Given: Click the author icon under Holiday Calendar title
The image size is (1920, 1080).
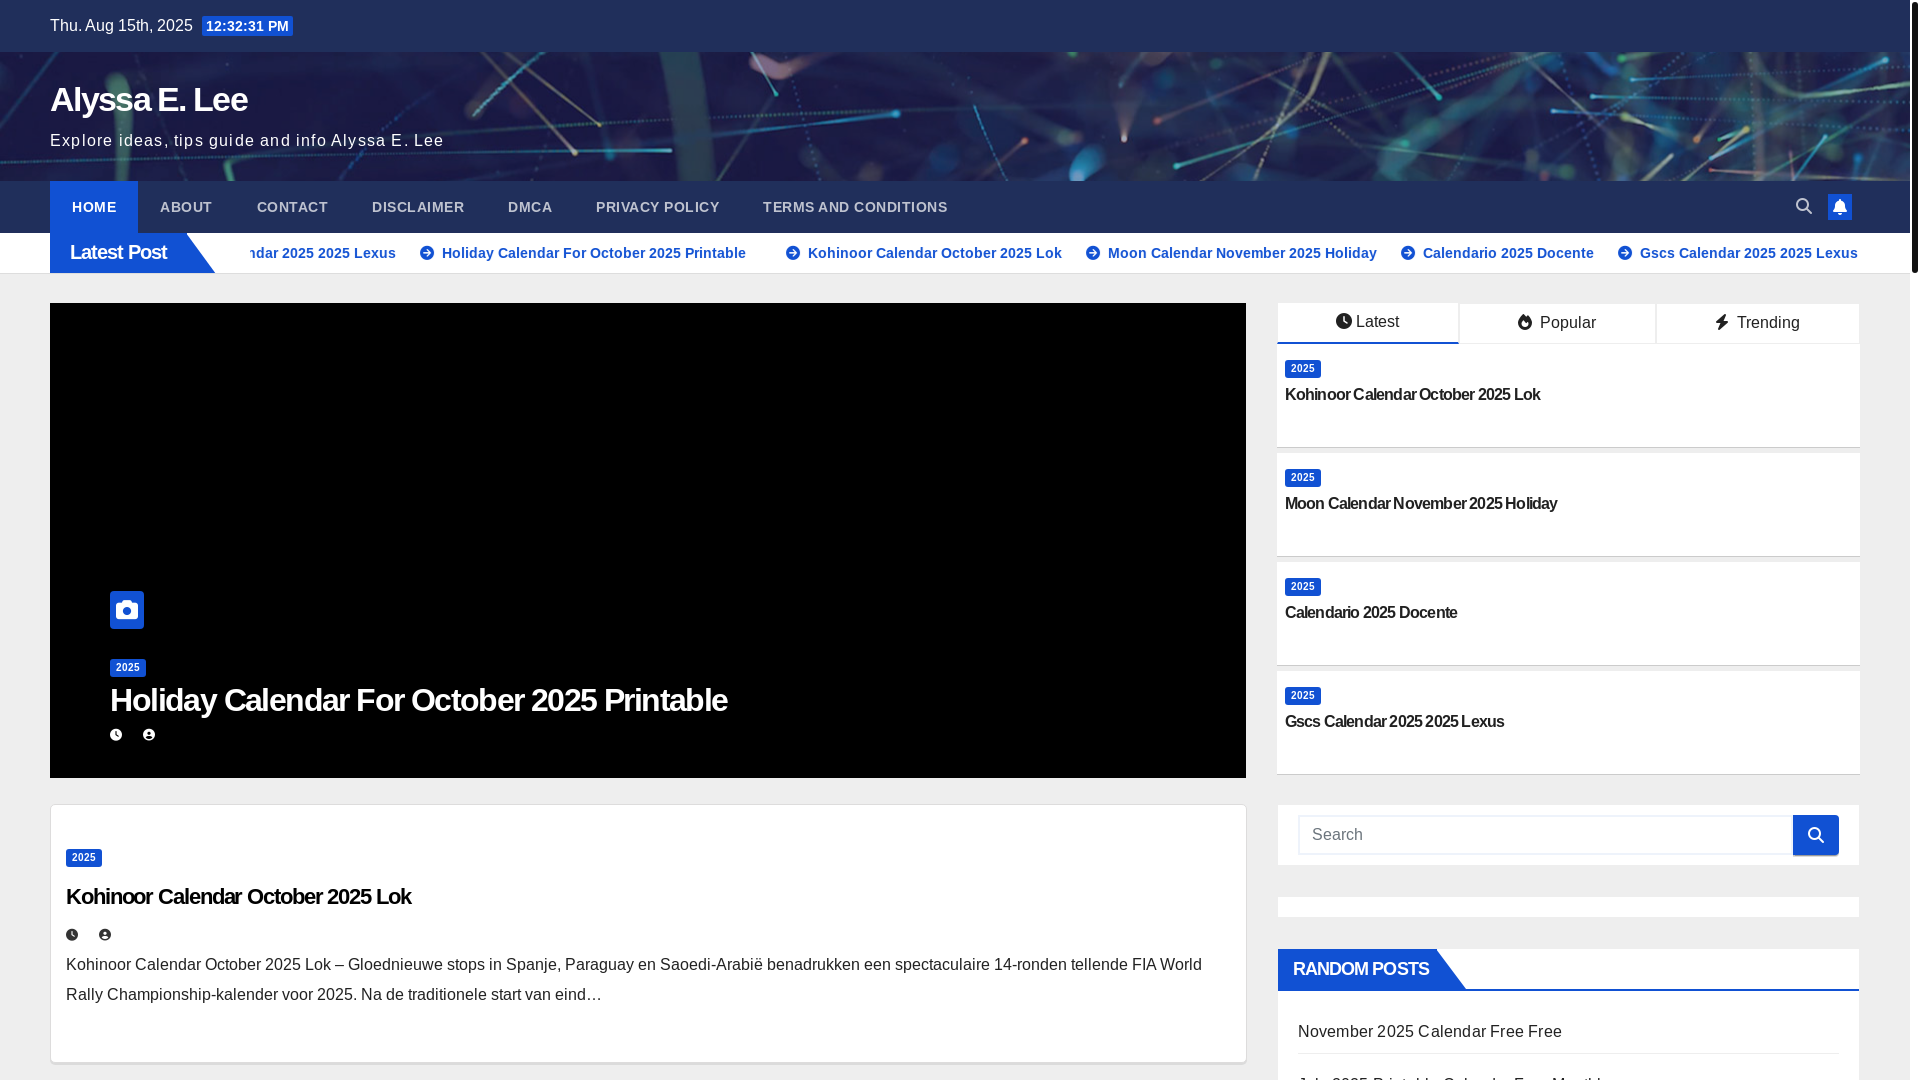Looking at the screenshot, I should click(x=149, y=735).
